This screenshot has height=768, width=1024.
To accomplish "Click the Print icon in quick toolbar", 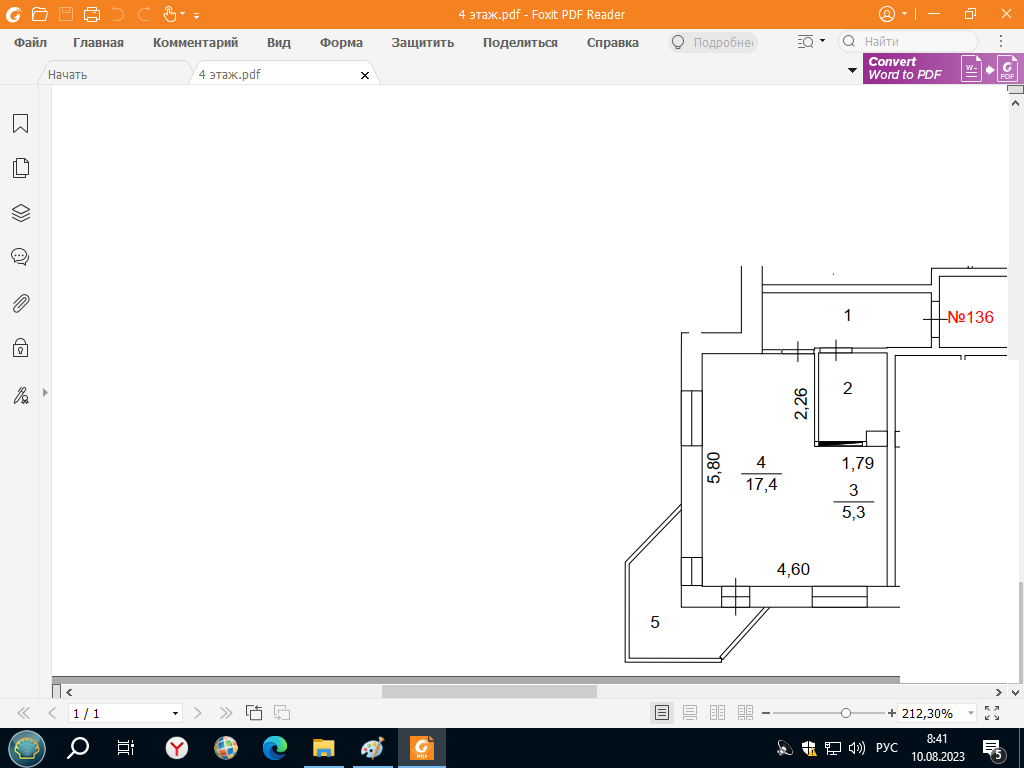I will (x=92, y=14).
